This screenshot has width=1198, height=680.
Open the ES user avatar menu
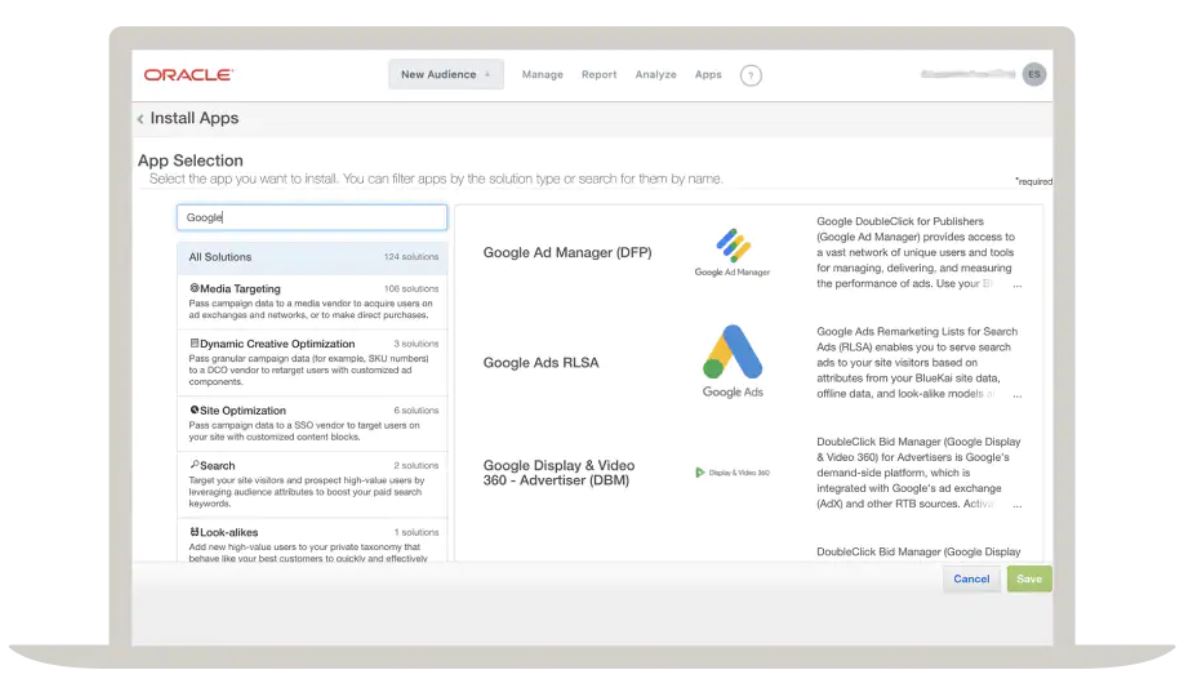pyautogui.click(x=1034, y=74)
